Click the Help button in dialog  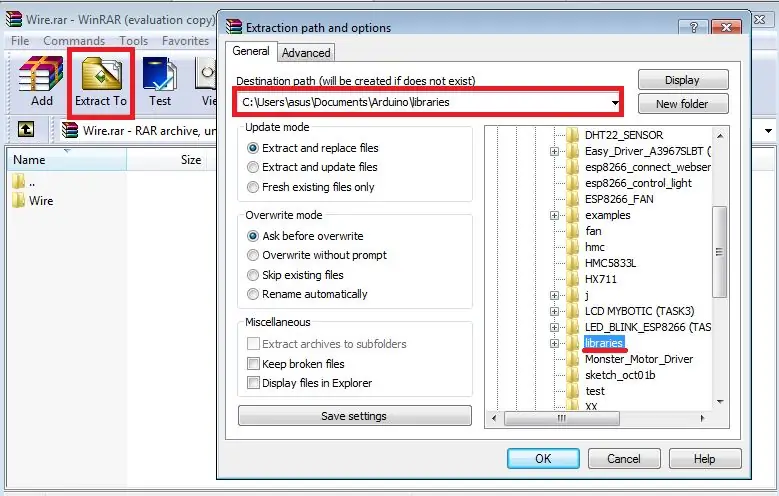[x=705, y=458]
